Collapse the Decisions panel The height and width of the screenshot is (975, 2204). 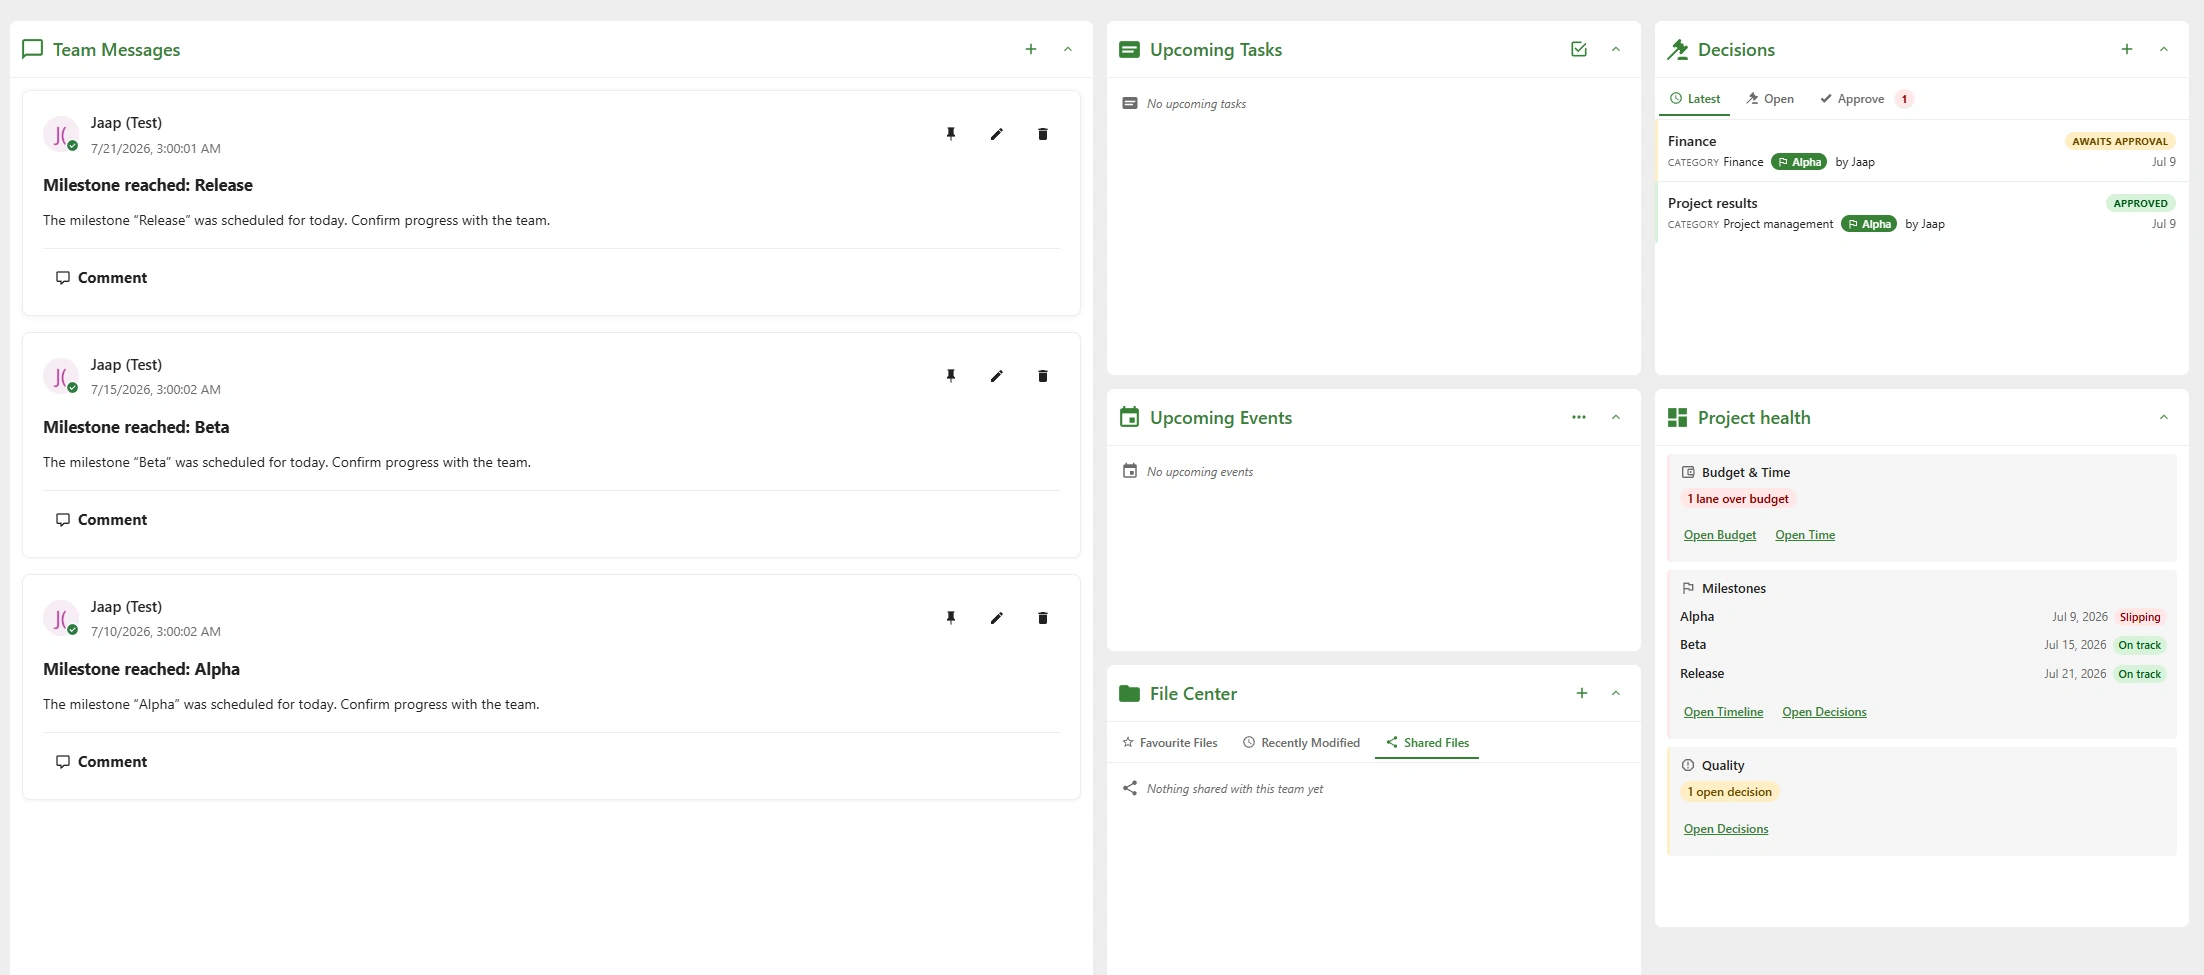click(x=2164, y=49)
